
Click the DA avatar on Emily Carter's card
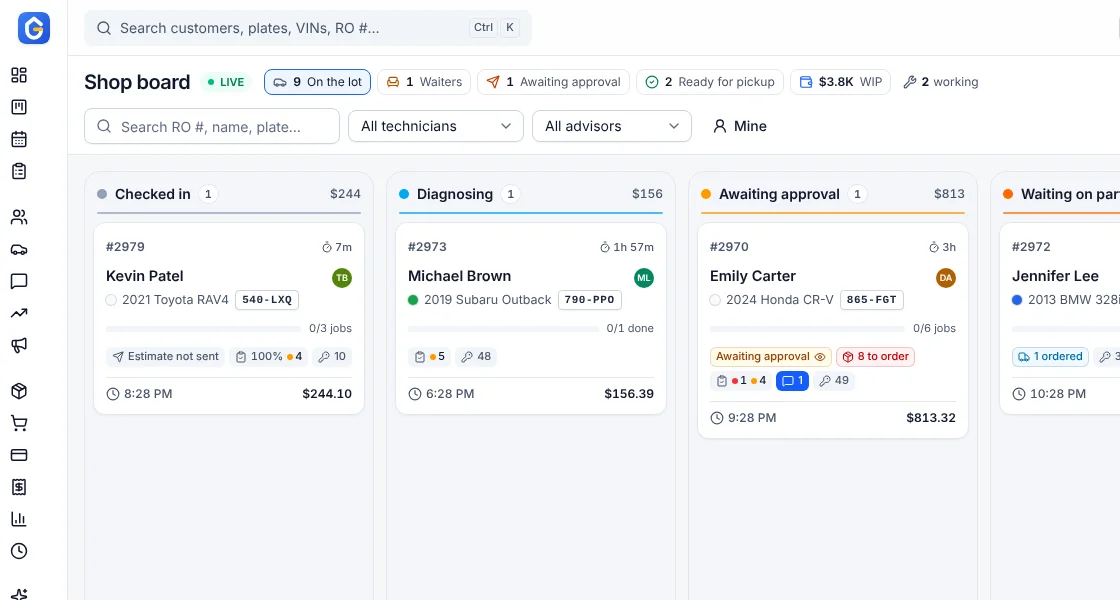point(946,278)
